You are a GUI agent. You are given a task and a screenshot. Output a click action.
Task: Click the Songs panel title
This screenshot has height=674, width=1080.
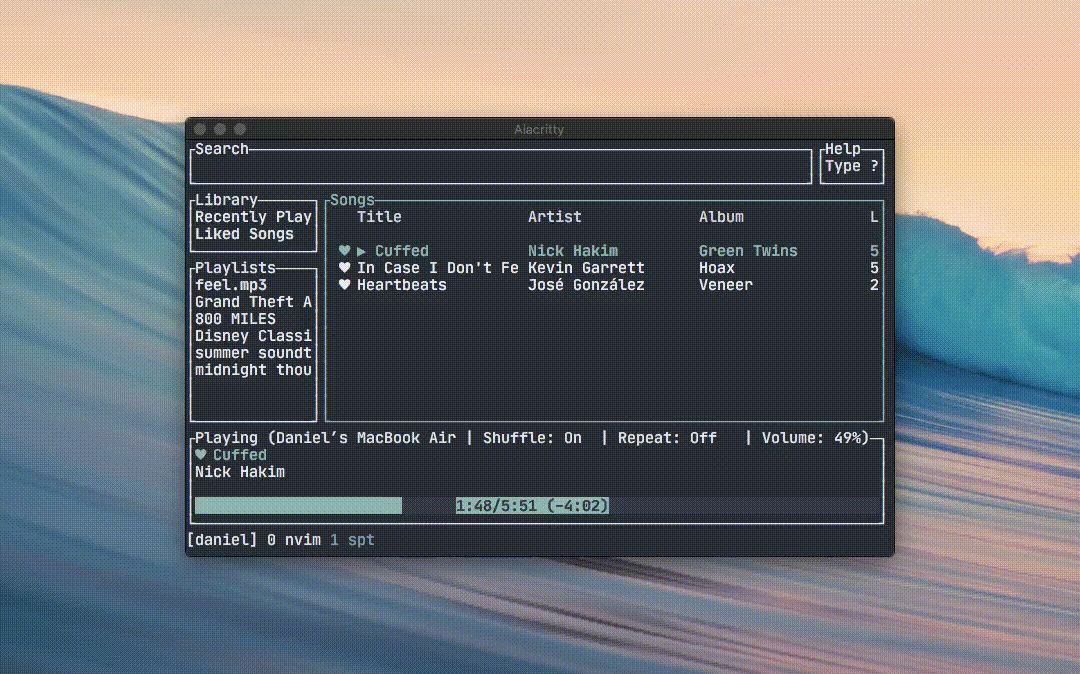352,200
